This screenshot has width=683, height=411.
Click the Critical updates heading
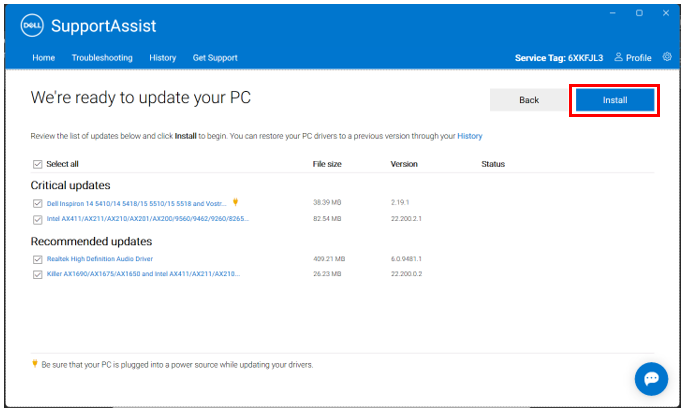70,185
